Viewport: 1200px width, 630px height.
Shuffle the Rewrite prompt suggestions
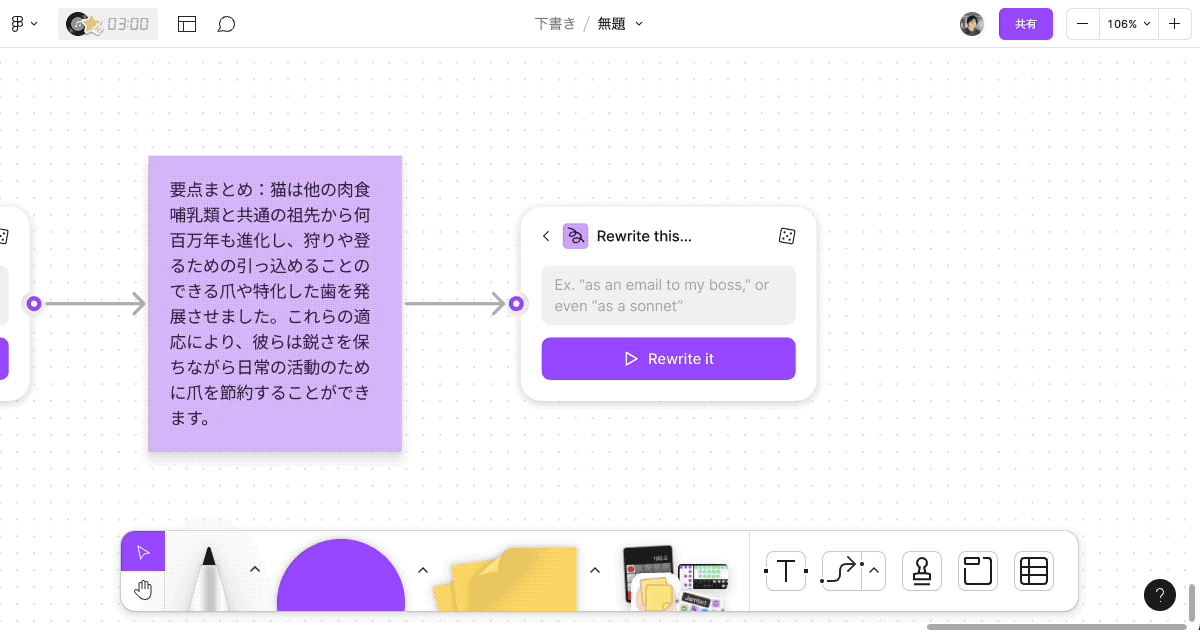[787, 236]
